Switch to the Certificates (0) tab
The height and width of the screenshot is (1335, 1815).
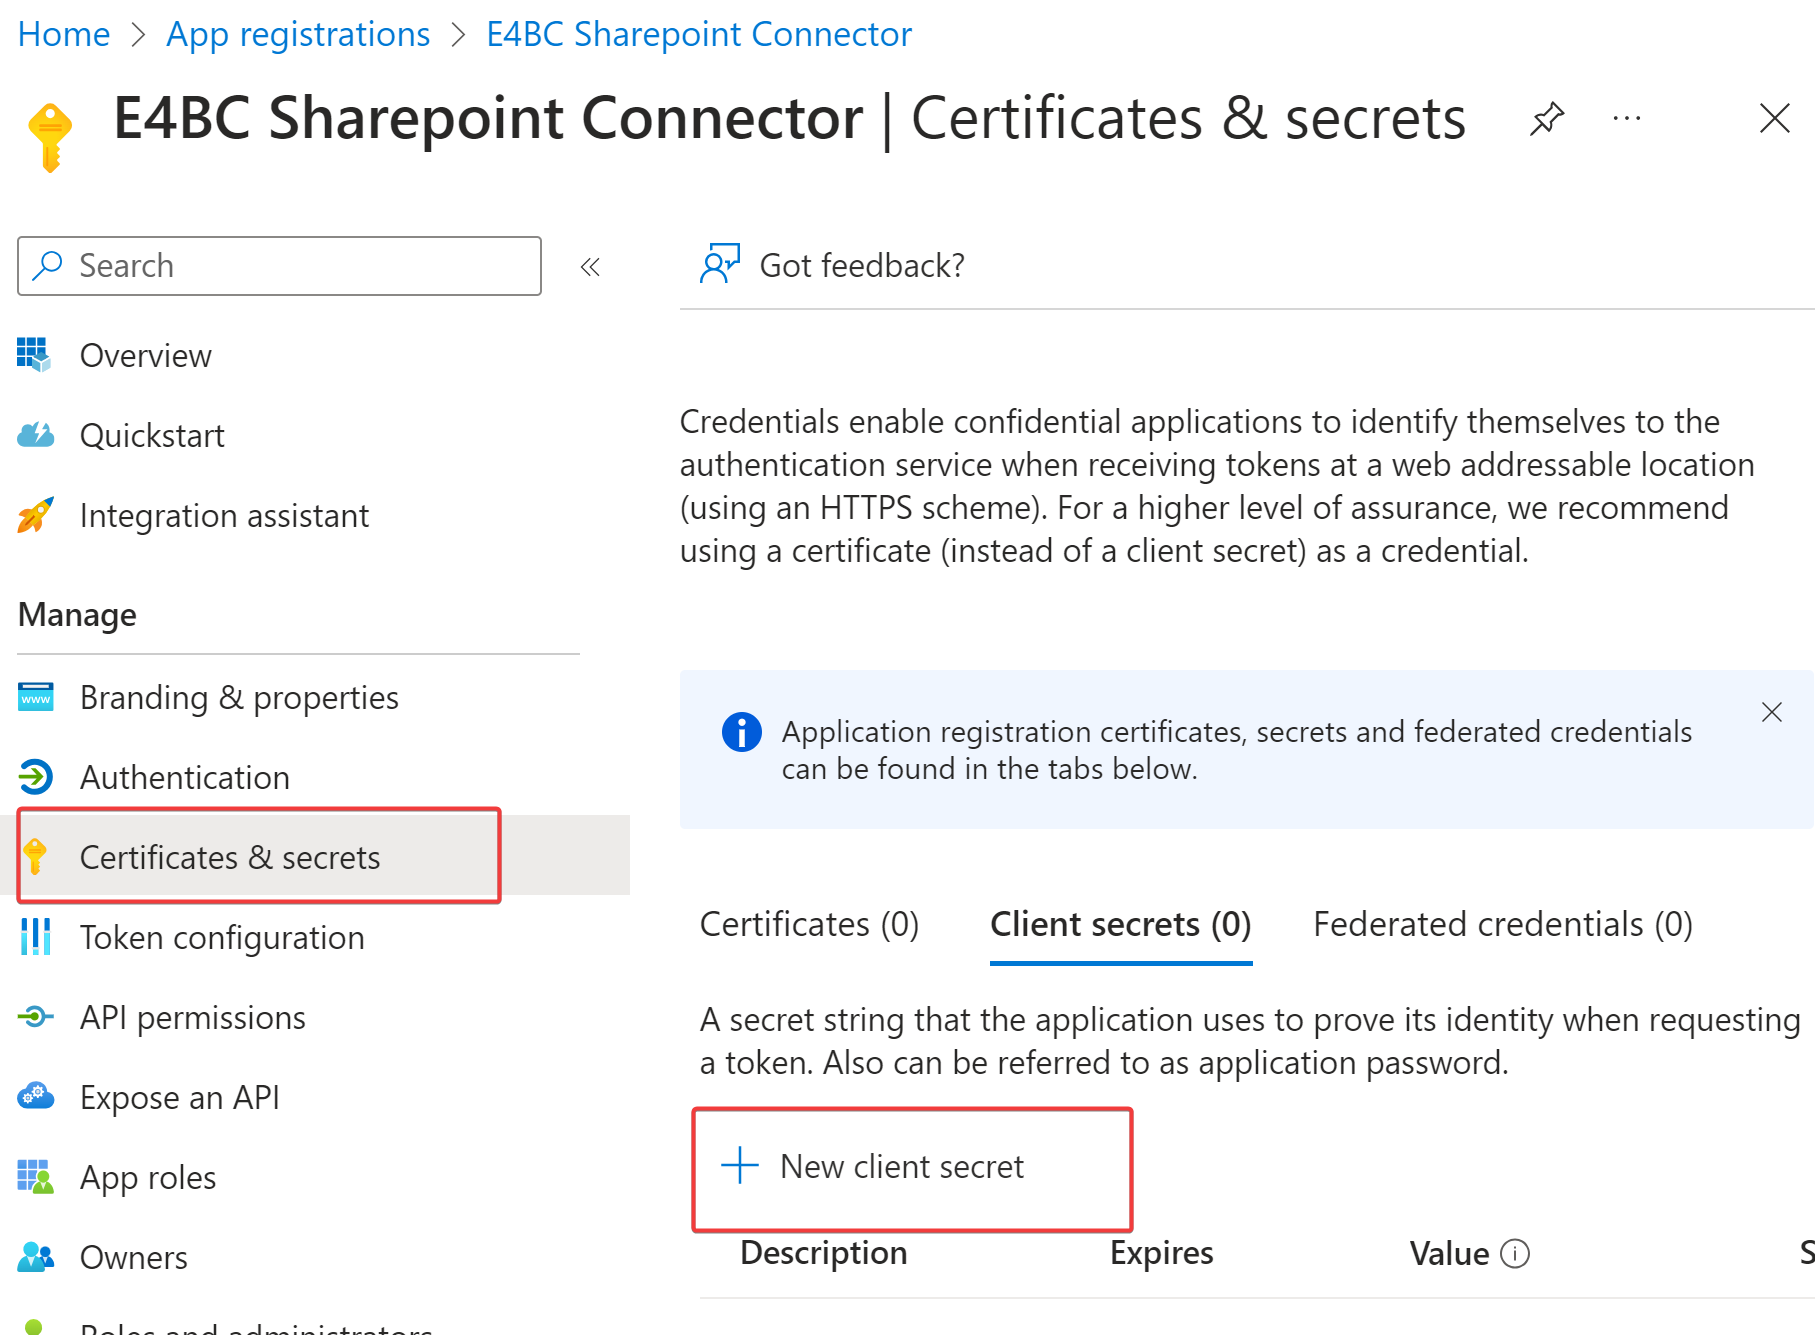pos(809,924)
